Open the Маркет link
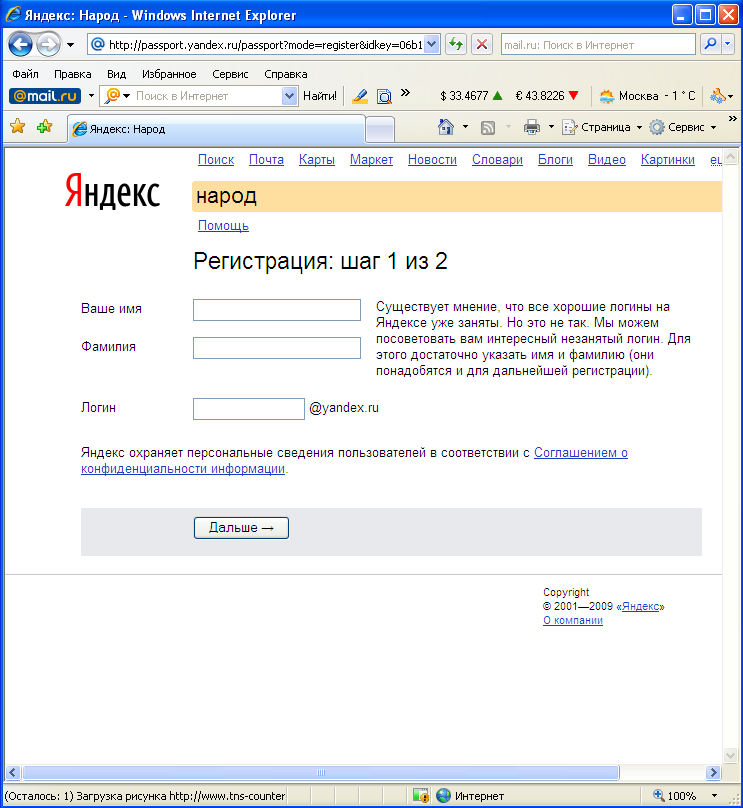The width and height of the screenshot is (743, 808). click(372, 160)
